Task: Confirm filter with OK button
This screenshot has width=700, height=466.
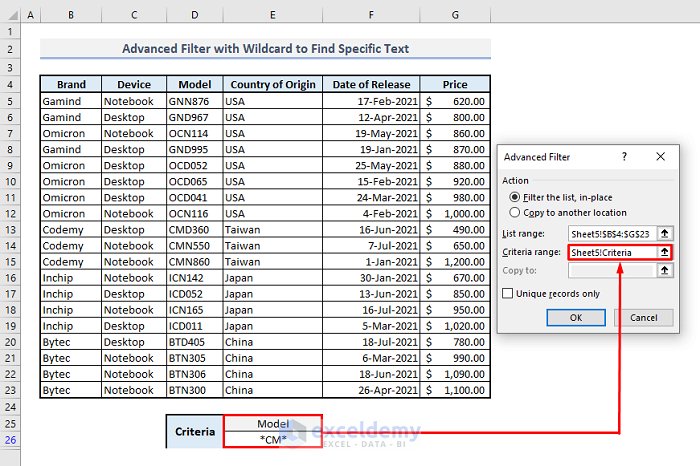Action: 576,317
